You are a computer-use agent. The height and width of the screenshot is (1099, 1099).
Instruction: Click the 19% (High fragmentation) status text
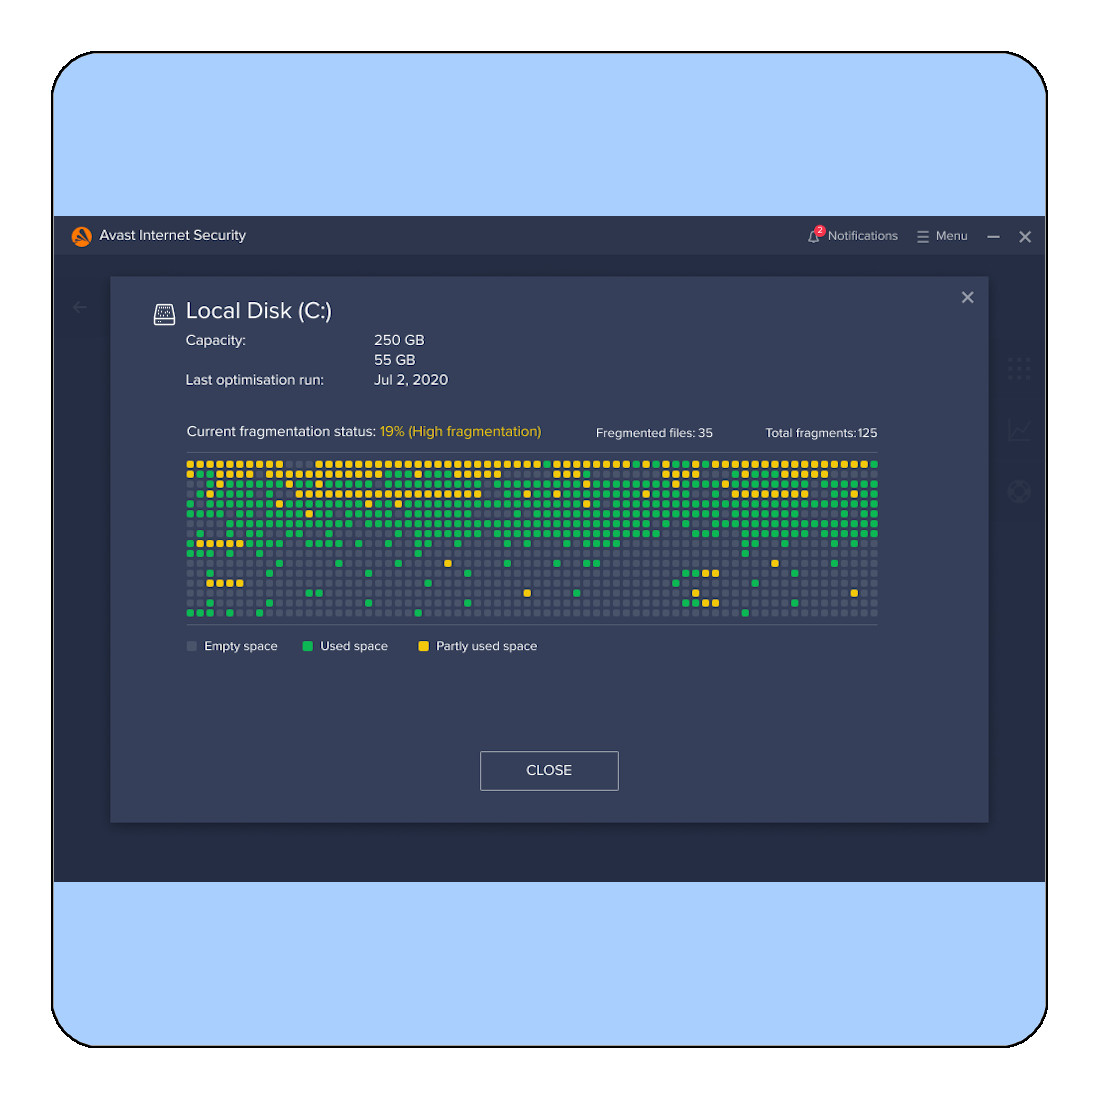(x=460, y=432)
